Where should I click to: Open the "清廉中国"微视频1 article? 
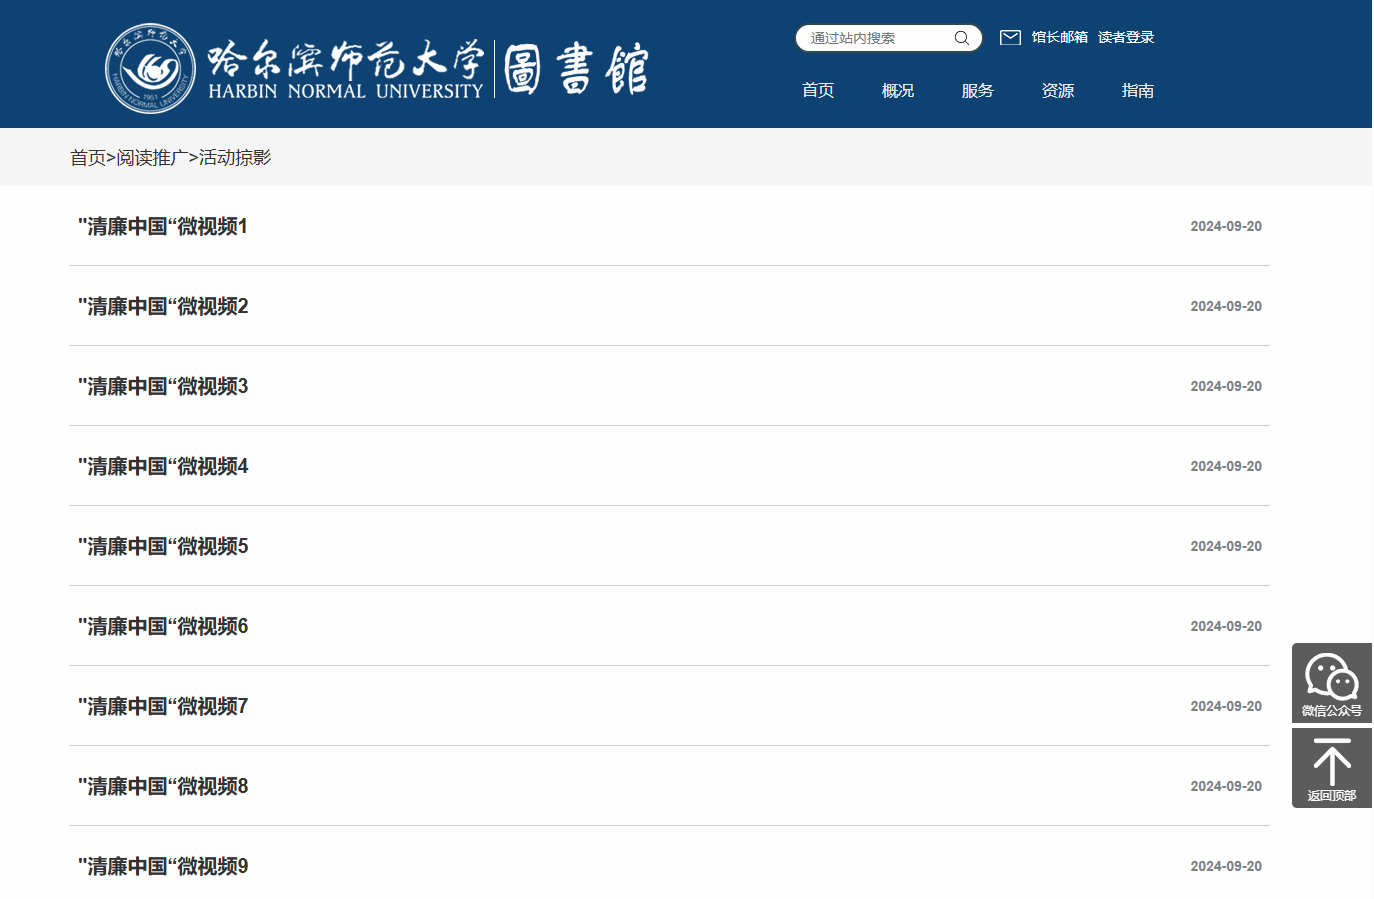[163, 227]
